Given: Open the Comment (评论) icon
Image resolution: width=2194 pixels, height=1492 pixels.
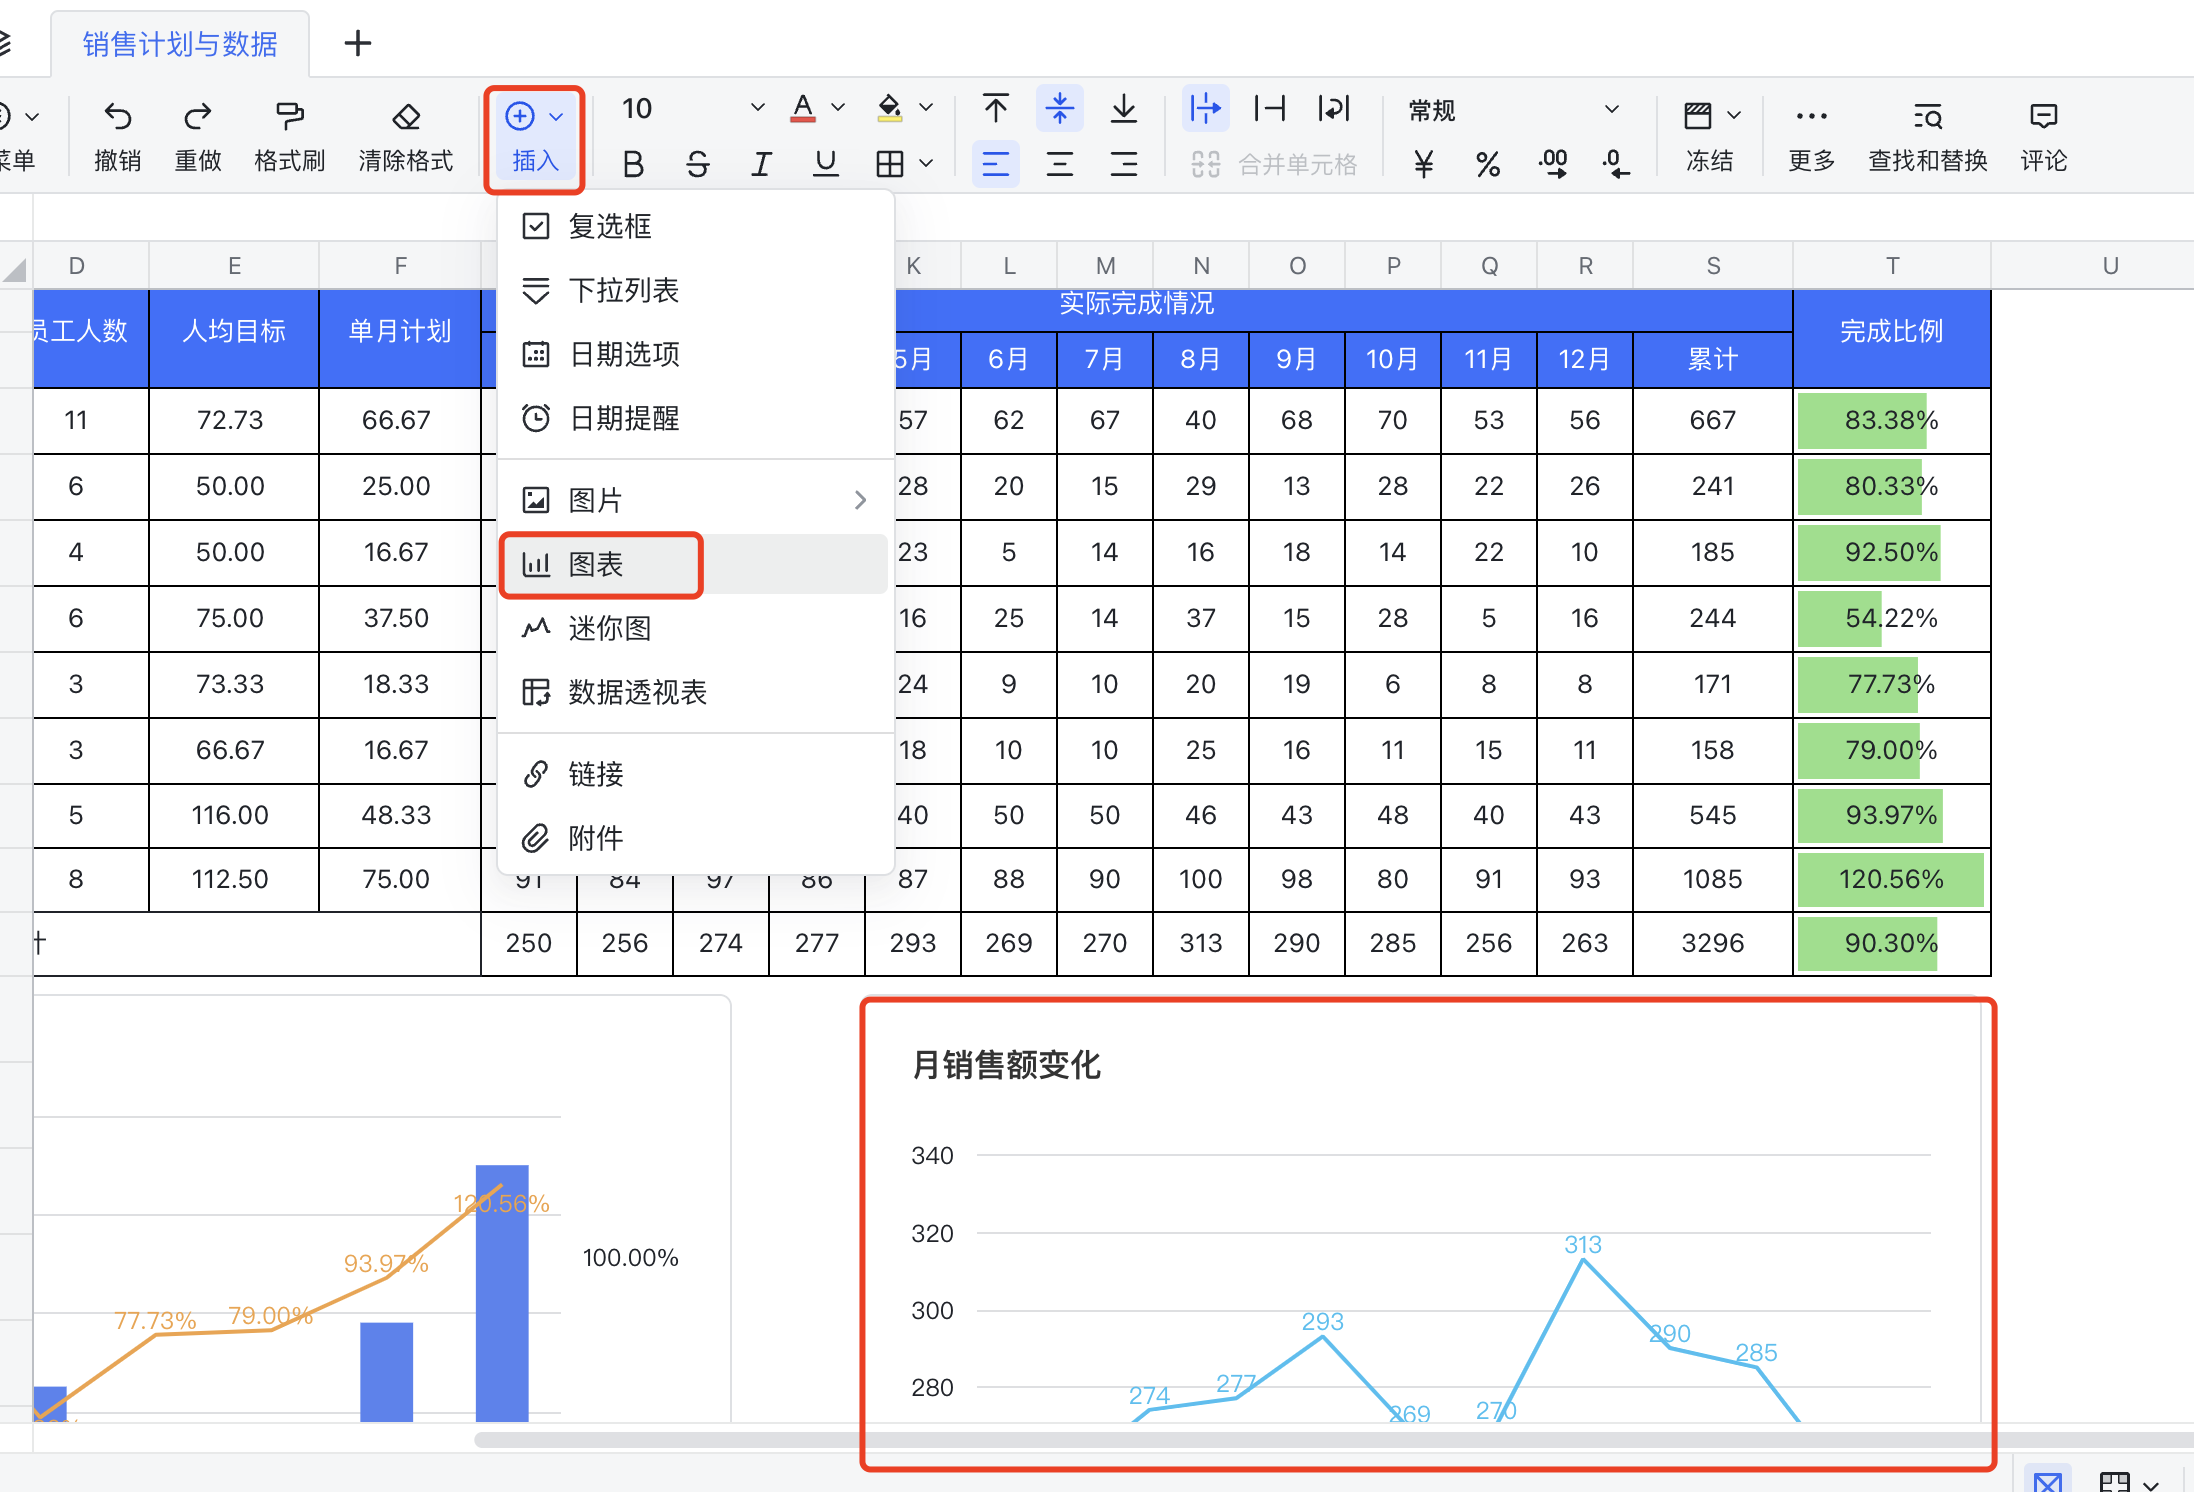Looking at the screenshot, I should [2043, 117].
